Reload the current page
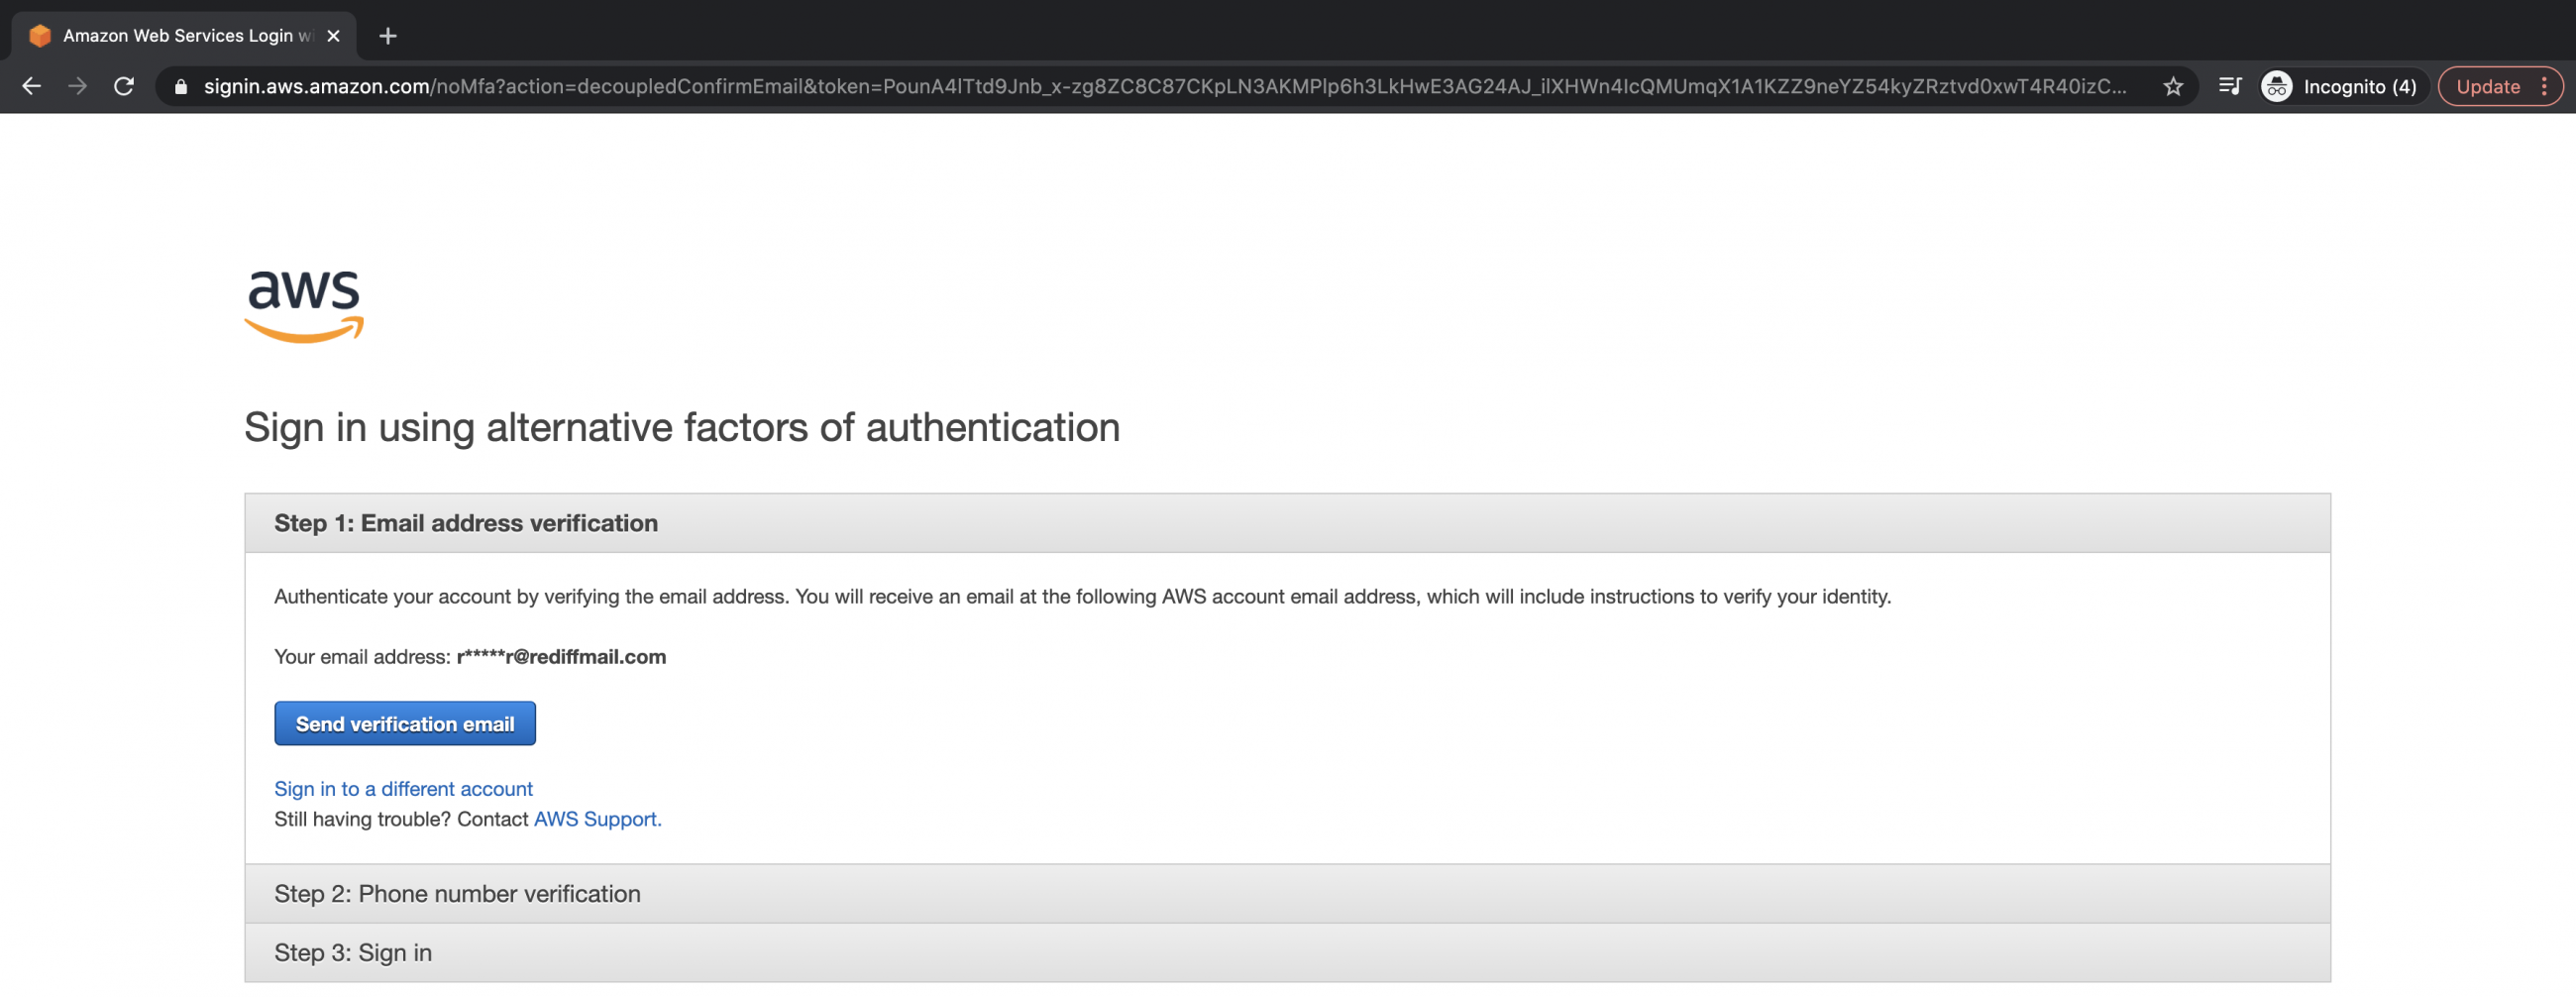The image size is (2576, 997). [x=124, y=86]
